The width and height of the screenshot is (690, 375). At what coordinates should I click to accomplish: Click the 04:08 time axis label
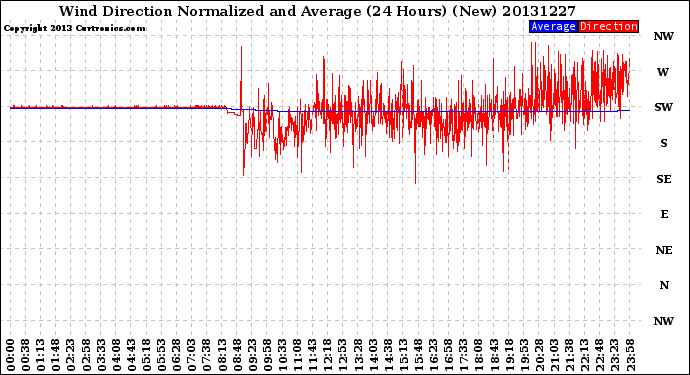116,355
